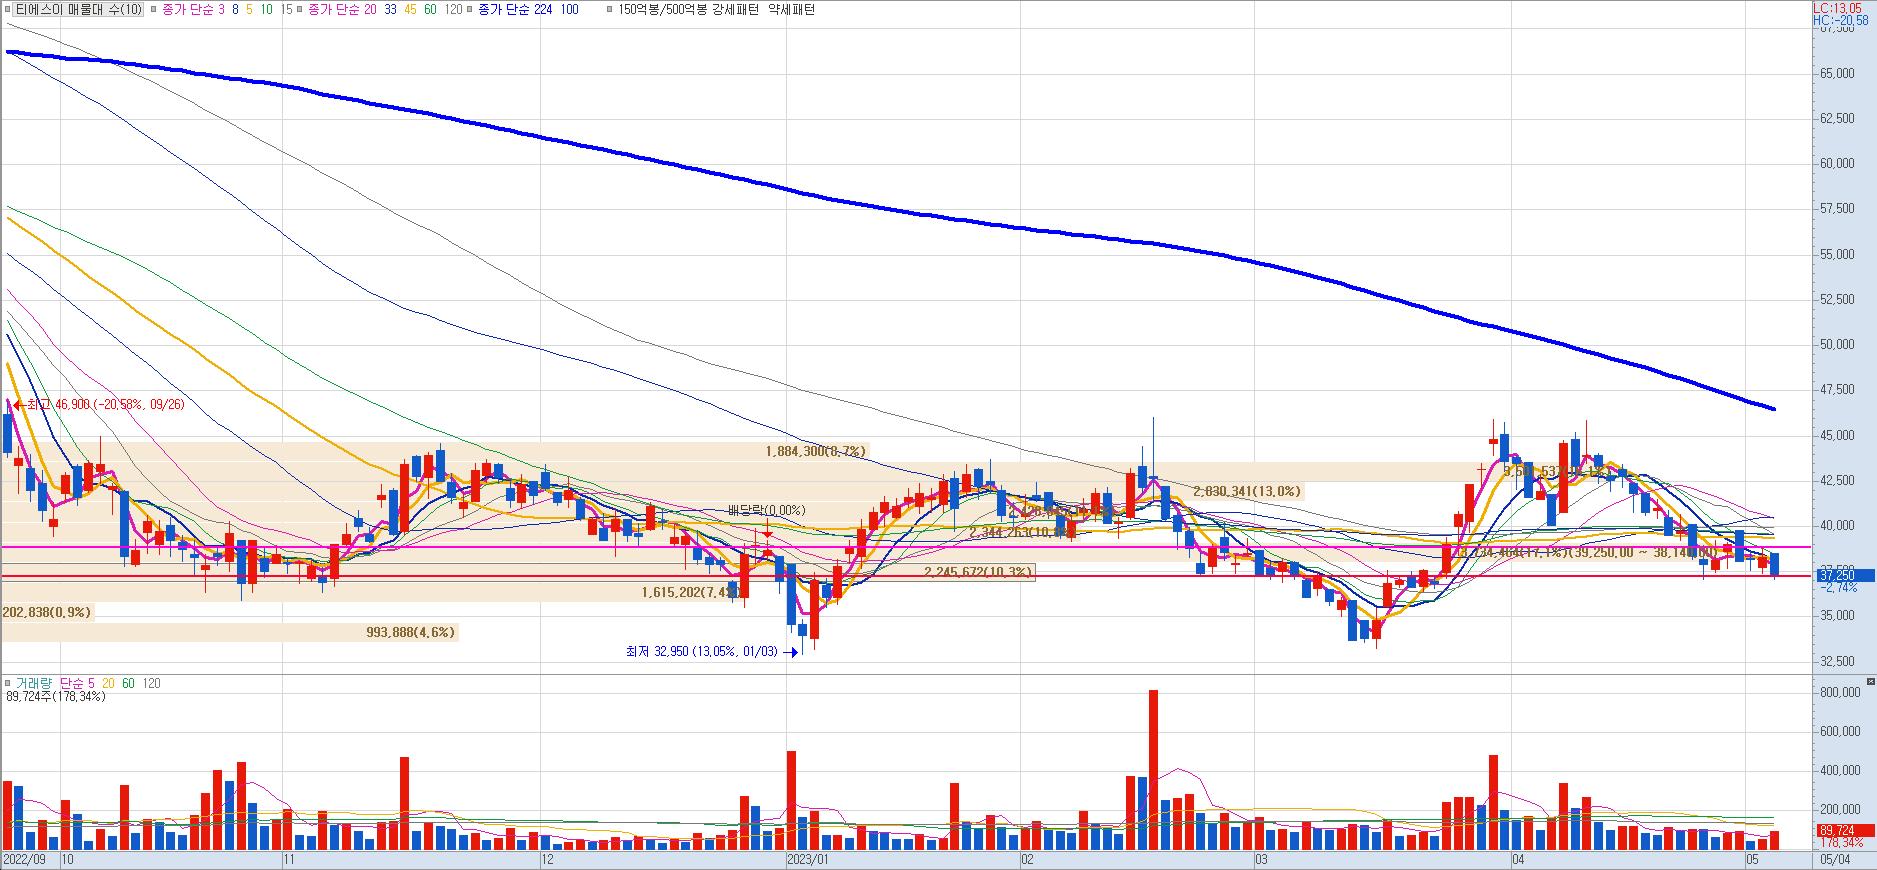This screenshot has height=870, width=1877.
Task: Click the LC:13.05 indicator
Action: tap(1838, 8)
